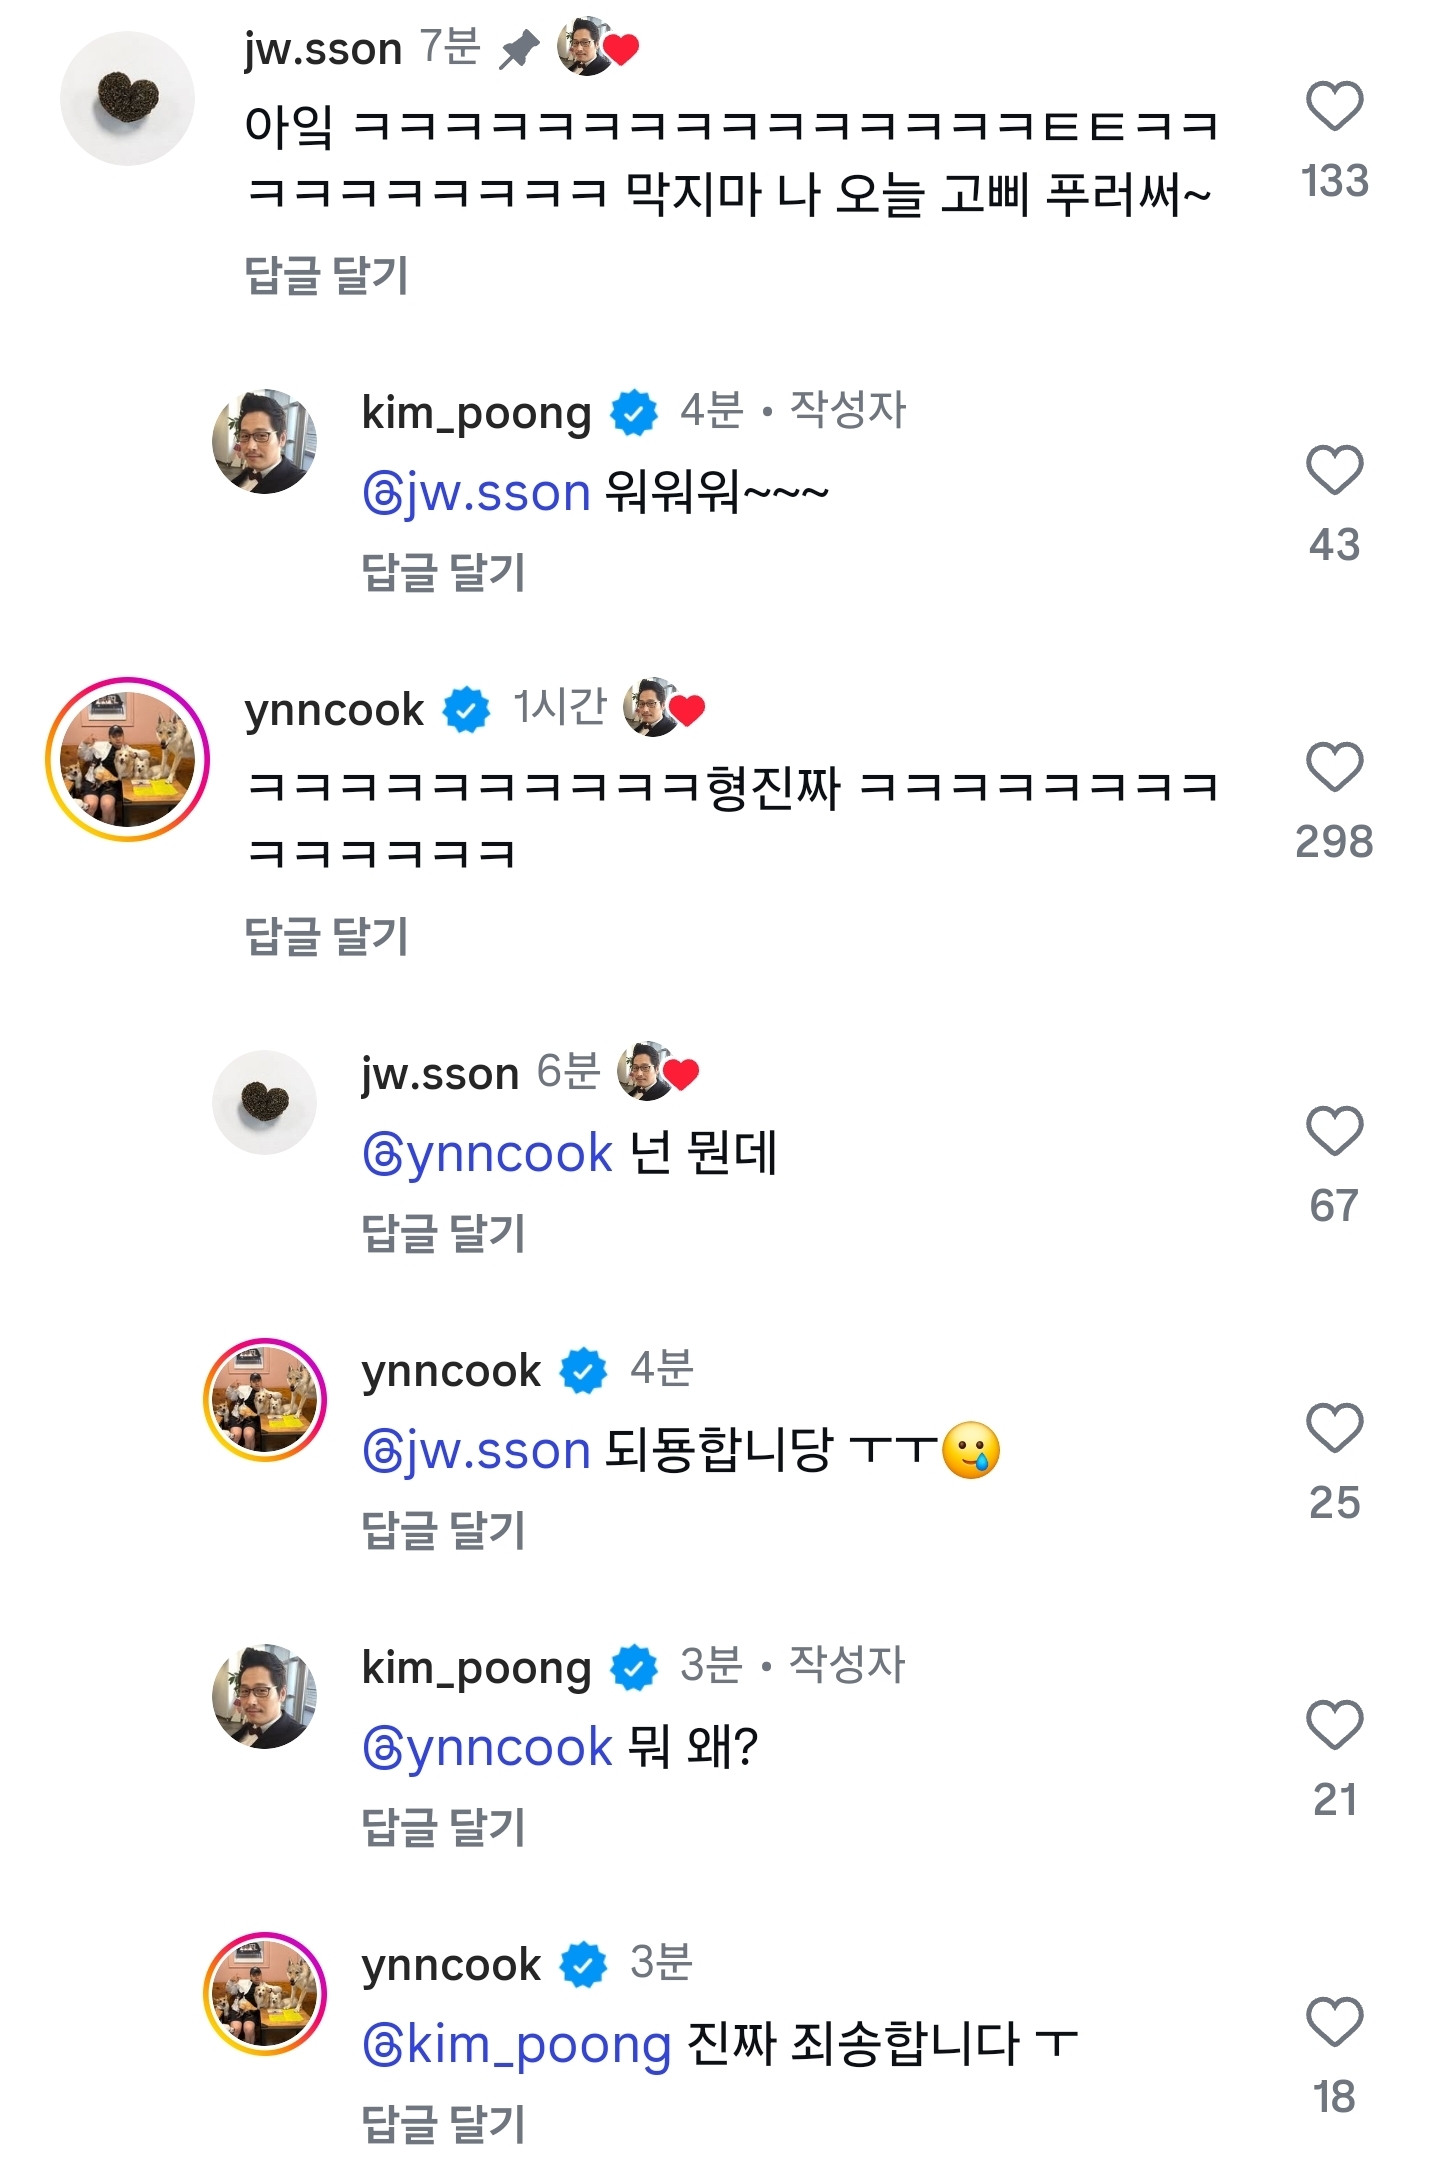Open @jw.sson mention in kim_poong's 워워워 reply
Image resolution: width=1440 pixels, height=2165 pixels.
point(476,493)
